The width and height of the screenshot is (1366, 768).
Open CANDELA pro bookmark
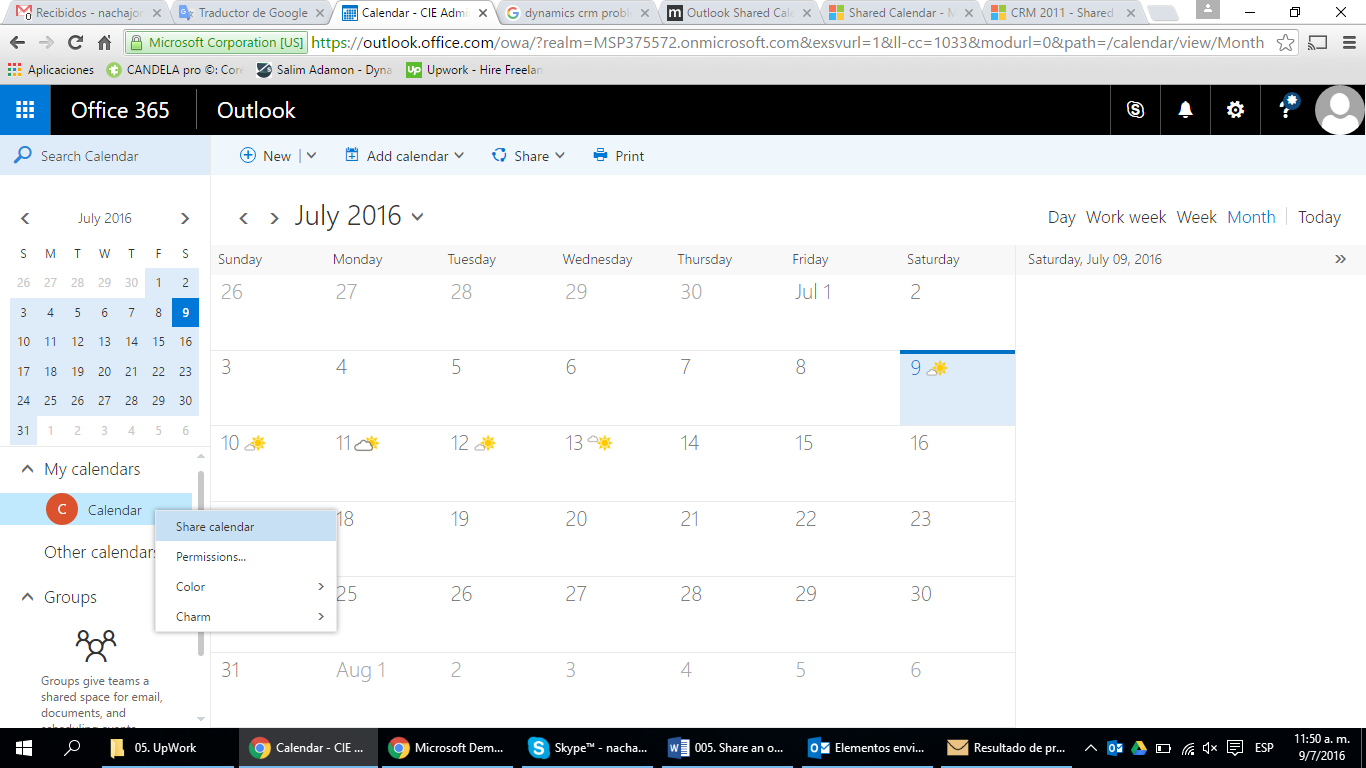point(175,70)
